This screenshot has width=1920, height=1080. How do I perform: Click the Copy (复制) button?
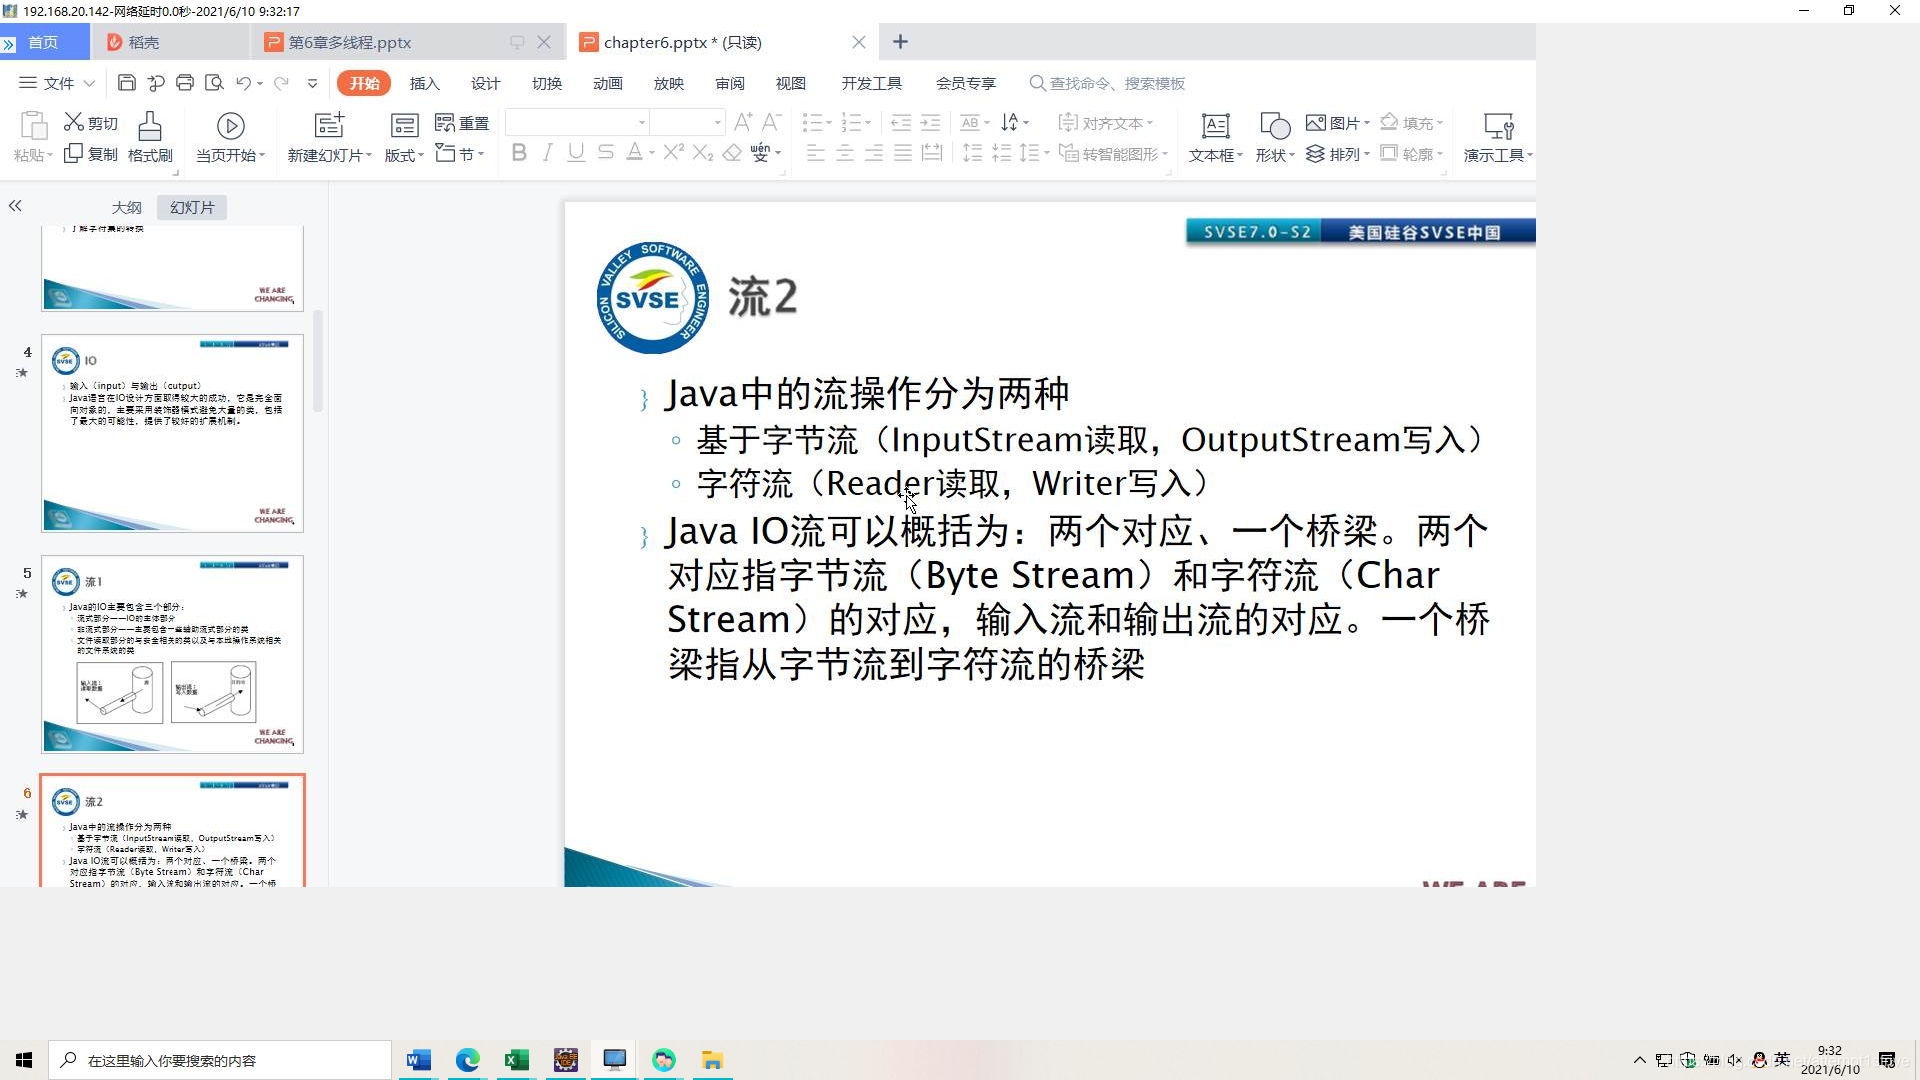(90, 154)
